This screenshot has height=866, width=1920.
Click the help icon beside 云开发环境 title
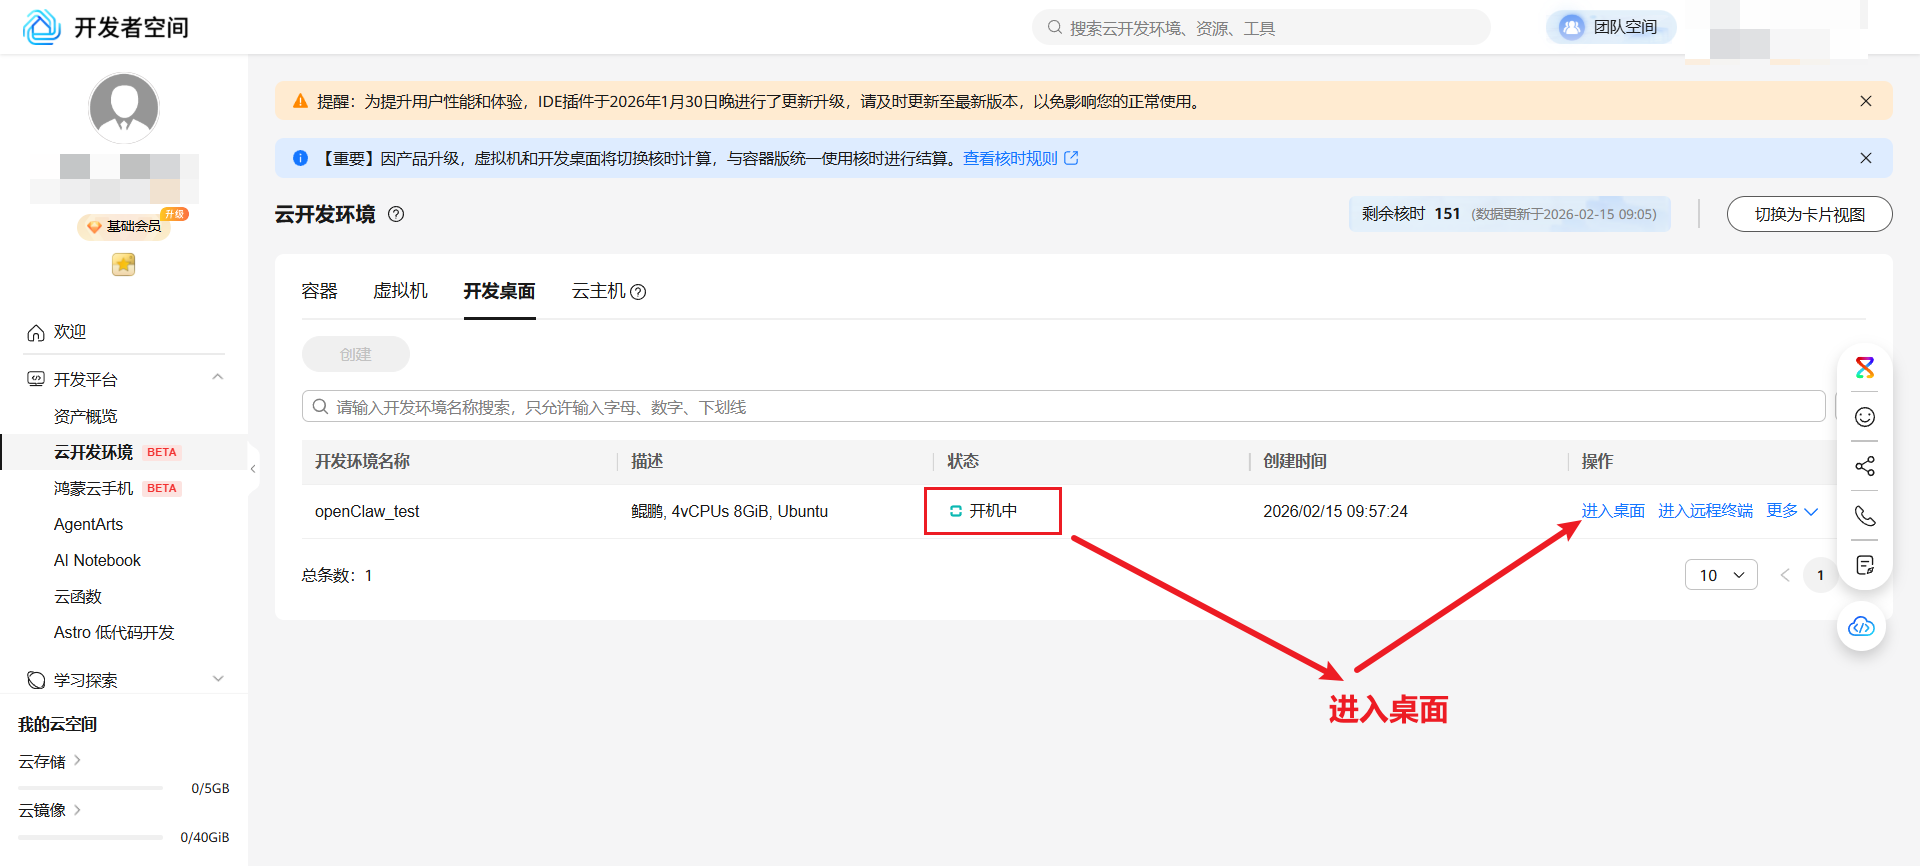pyautogui.click(x=396, y=214)
